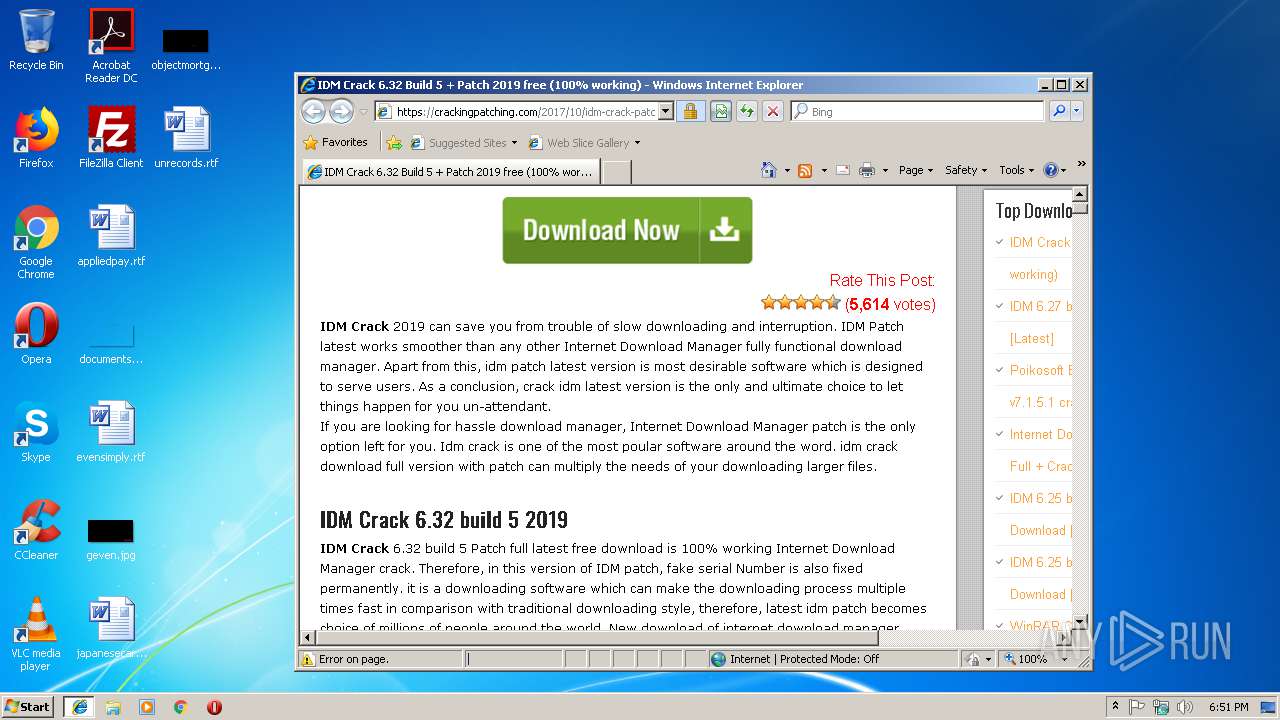Viewport: 1280px width, 720px height.
Task: Toggle Compatibility View icon in address bar
Action: click(x=720, y=111)
